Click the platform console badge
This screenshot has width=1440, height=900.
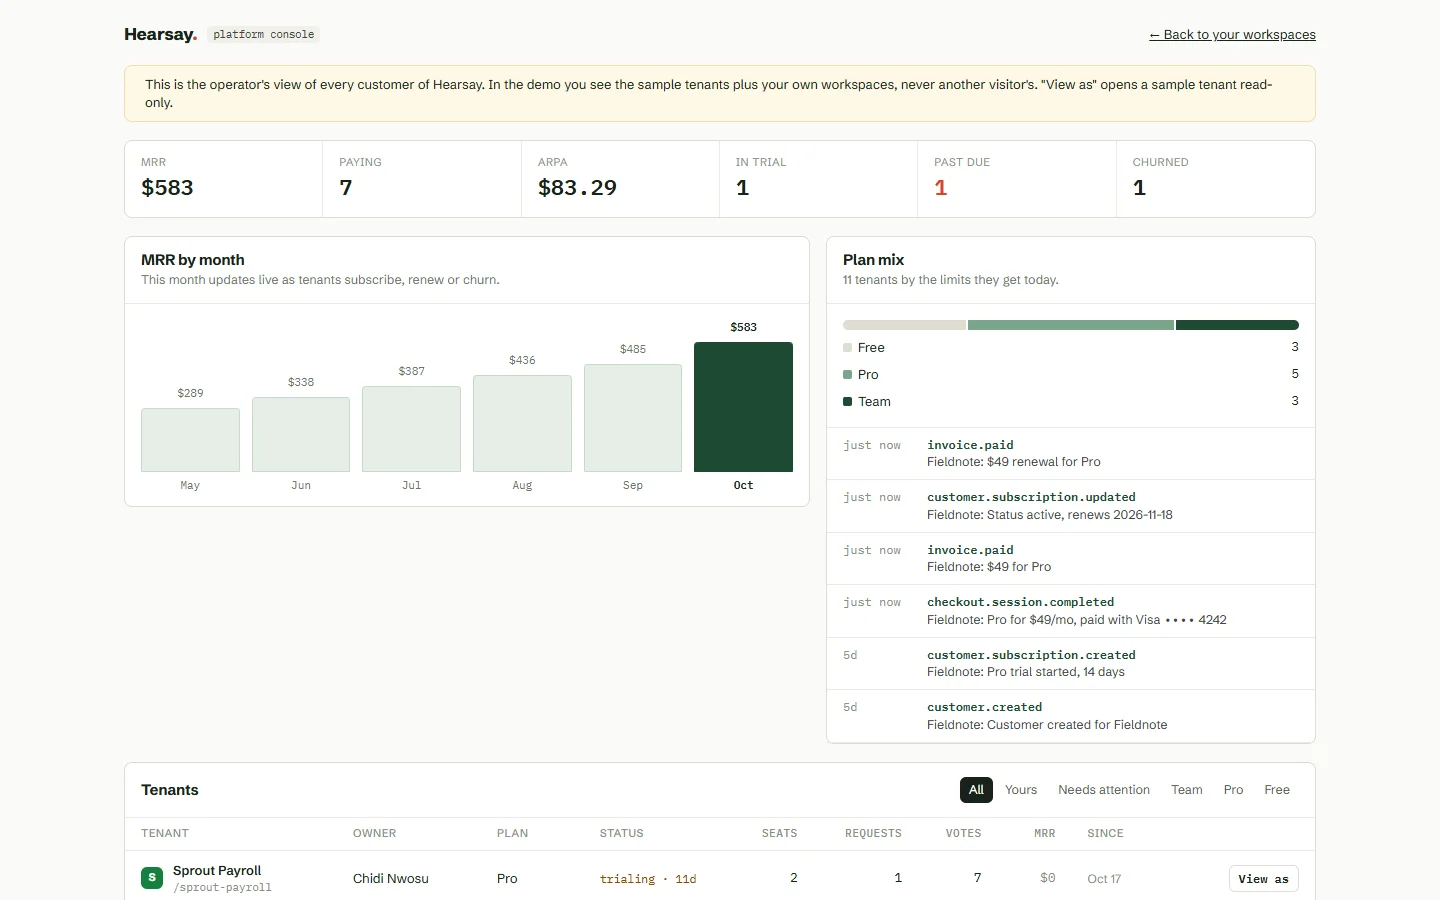click(264, 35)
